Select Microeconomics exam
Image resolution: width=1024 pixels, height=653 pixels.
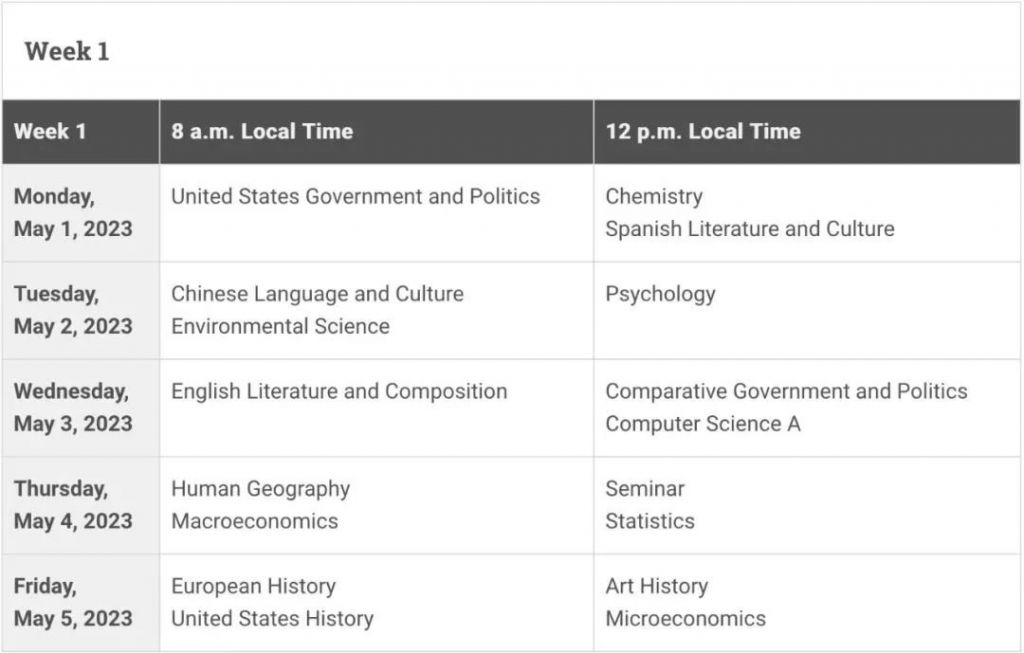pos(685,618)
